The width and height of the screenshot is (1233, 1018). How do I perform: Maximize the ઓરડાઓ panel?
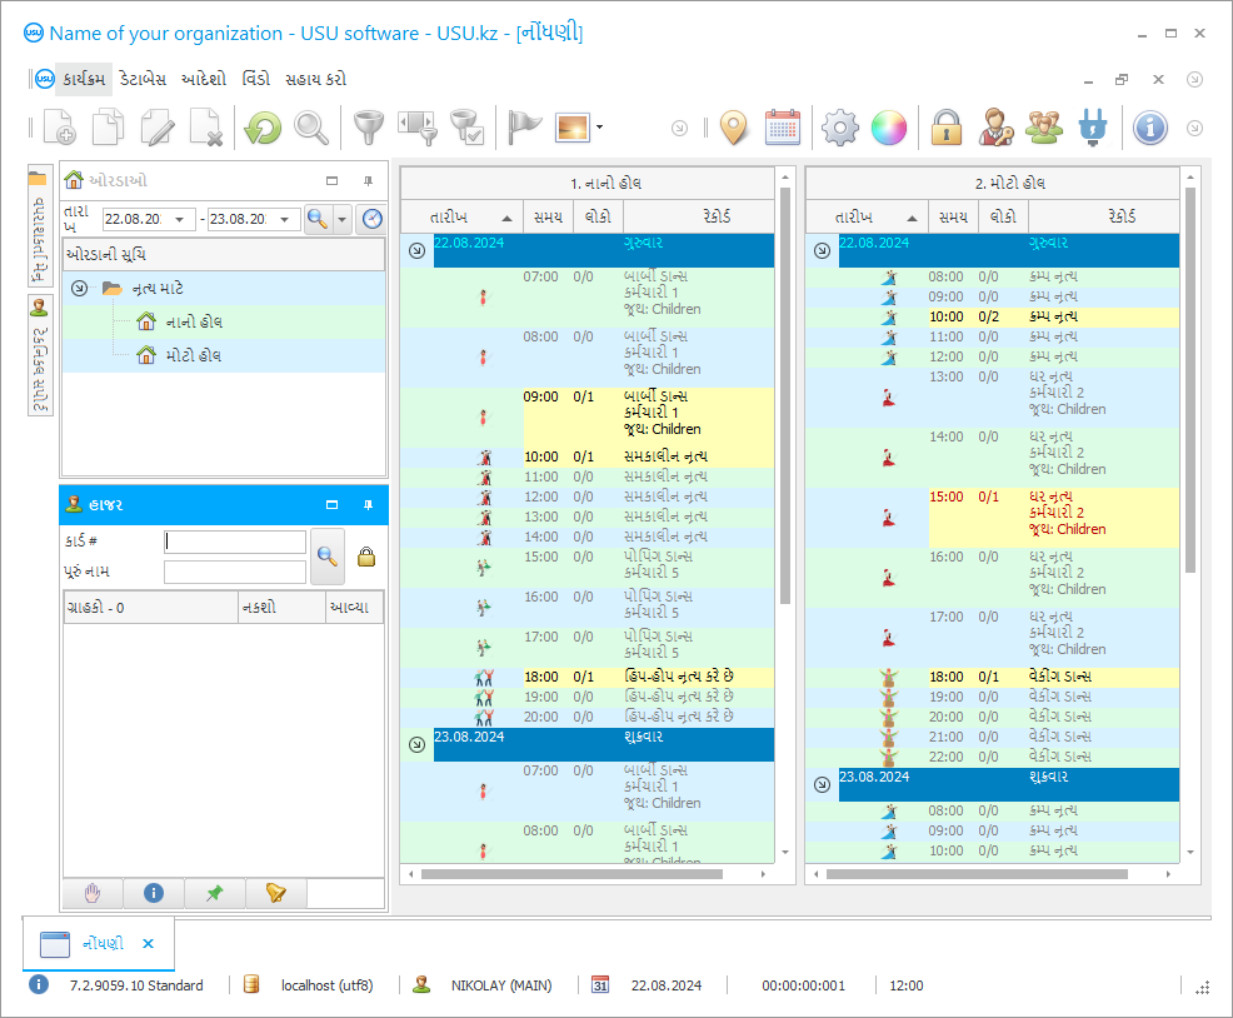(x=332, y=181)
